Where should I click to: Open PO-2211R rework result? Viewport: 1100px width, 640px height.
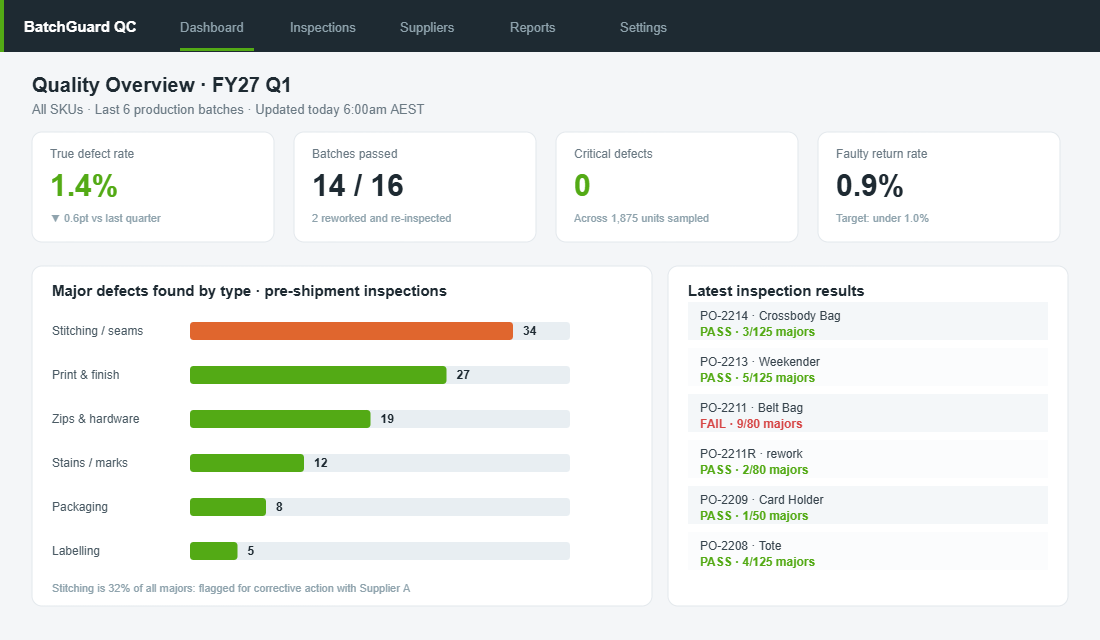[868, 459]
